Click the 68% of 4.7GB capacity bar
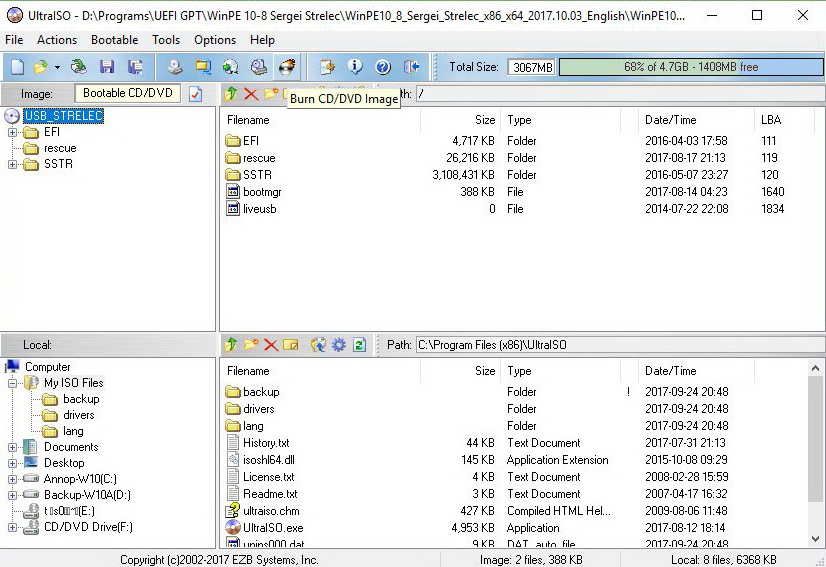 click(691, 67)
